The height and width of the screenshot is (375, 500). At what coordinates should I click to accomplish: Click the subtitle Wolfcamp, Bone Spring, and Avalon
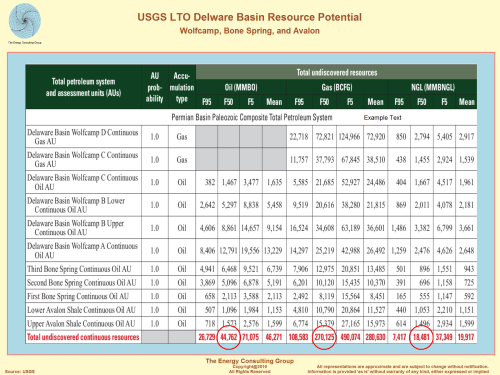pos(250,31)
